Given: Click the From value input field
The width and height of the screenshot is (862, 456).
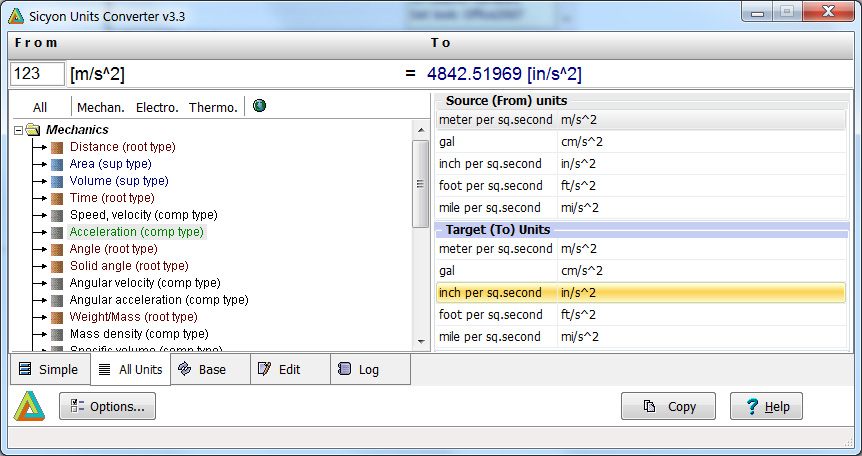Looking at the screenshot, I should pos(37,74).
